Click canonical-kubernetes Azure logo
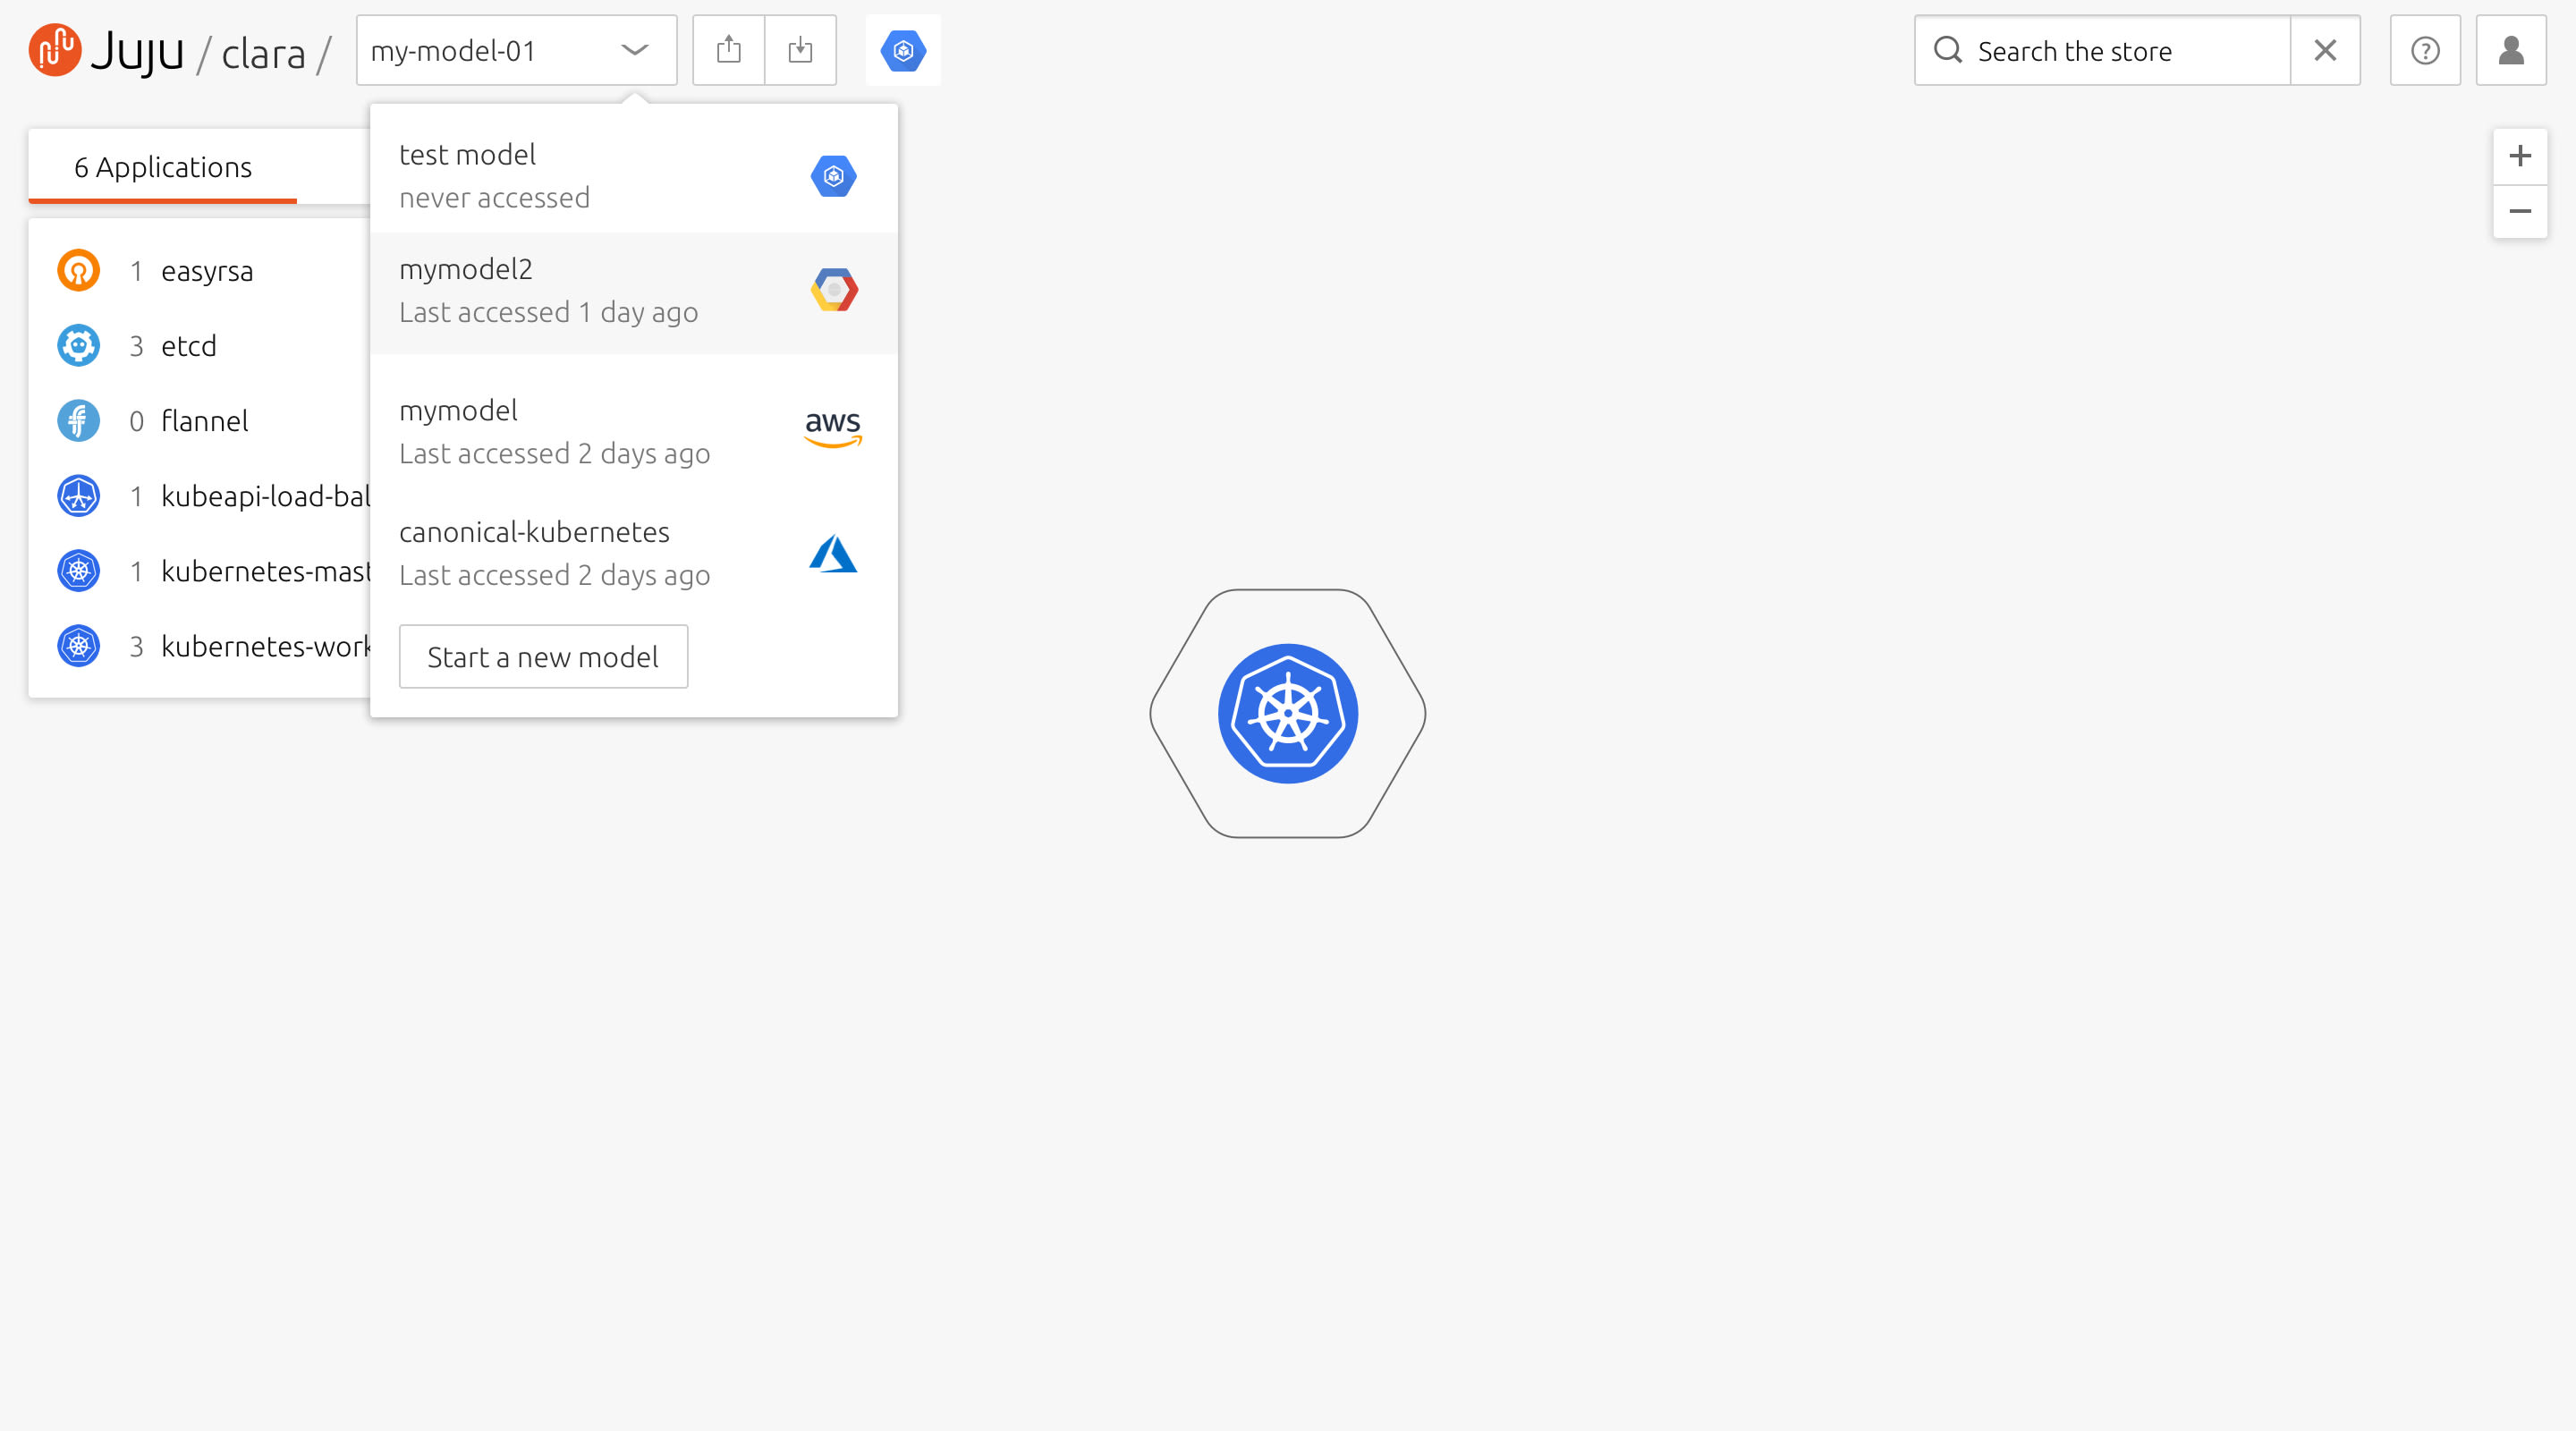Screen dimensions: 2576x1431 pyautogui.click(x=833, y=553)
